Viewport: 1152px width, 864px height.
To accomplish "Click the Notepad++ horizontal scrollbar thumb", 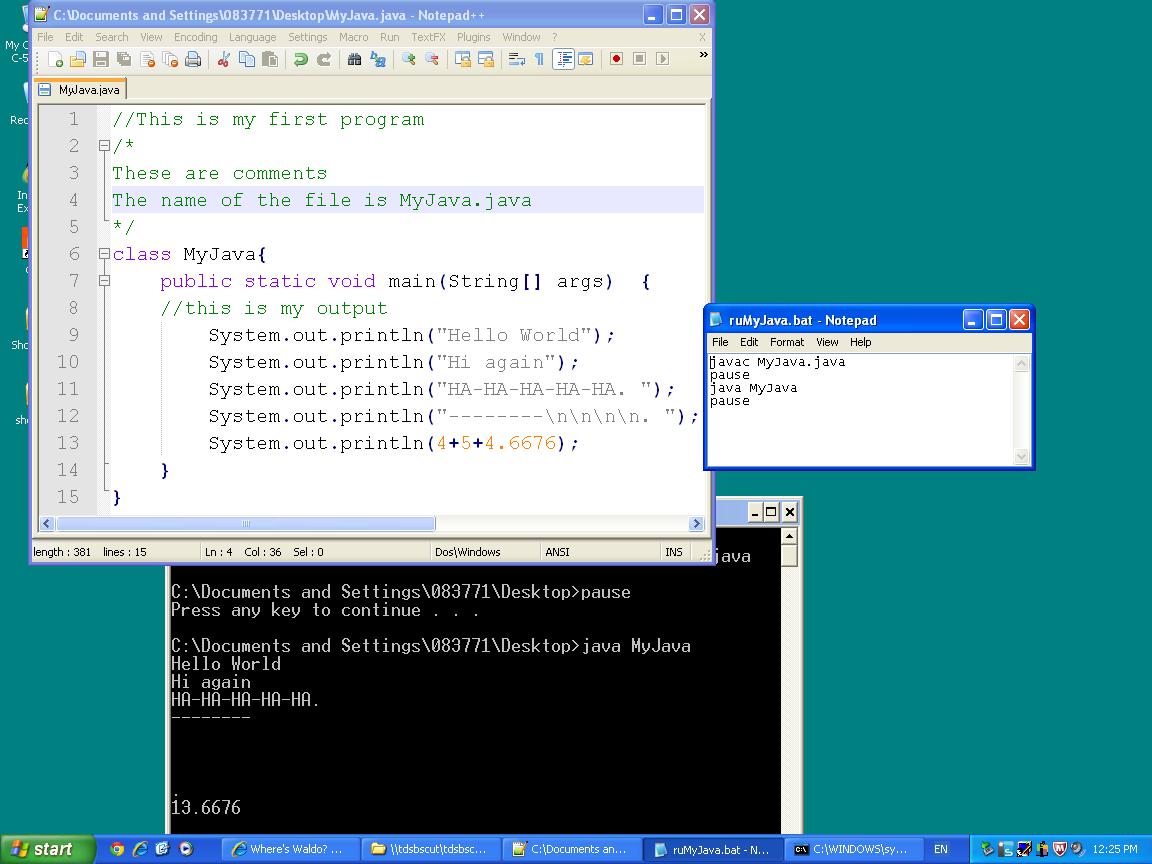I will [245, 524].
